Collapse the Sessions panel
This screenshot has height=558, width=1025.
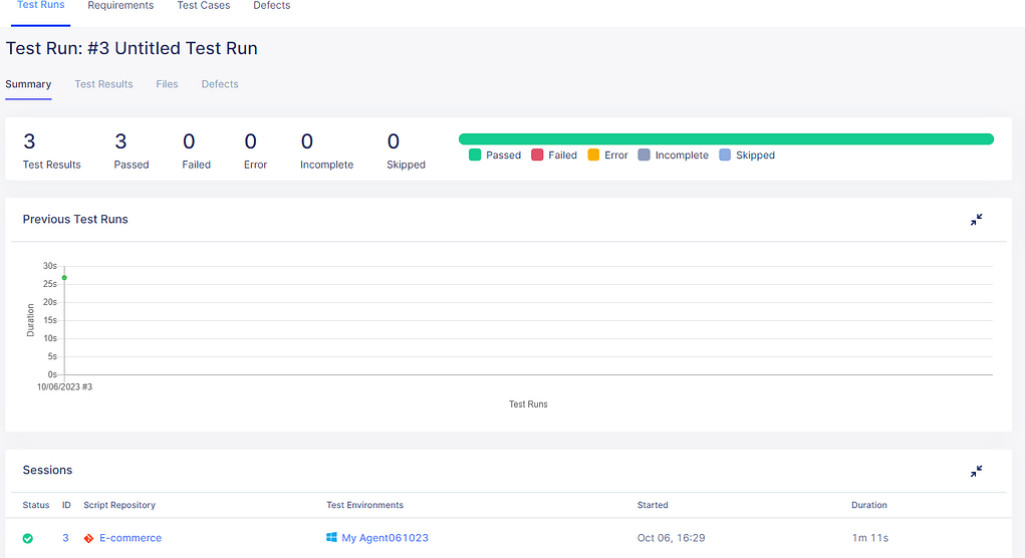click(x=976, y=472)
